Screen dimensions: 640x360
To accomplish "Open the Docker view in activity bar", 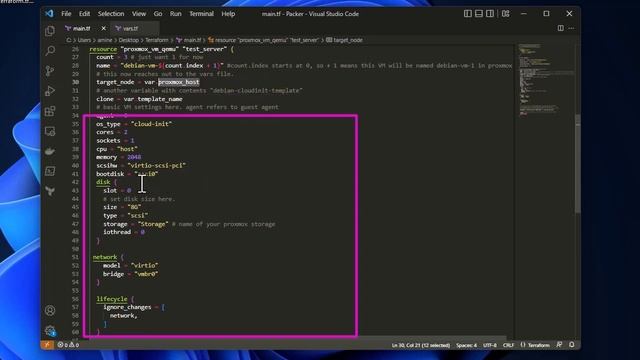I will tap(50, 151).
